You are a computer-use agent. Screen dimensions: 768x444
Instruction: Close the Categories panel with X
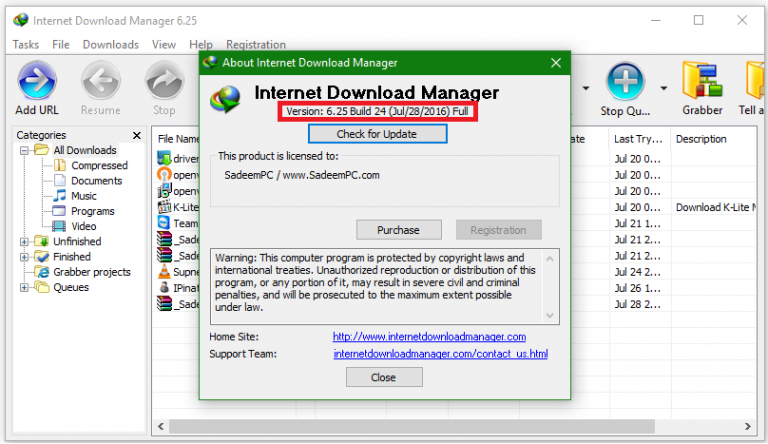click(137, 135)
